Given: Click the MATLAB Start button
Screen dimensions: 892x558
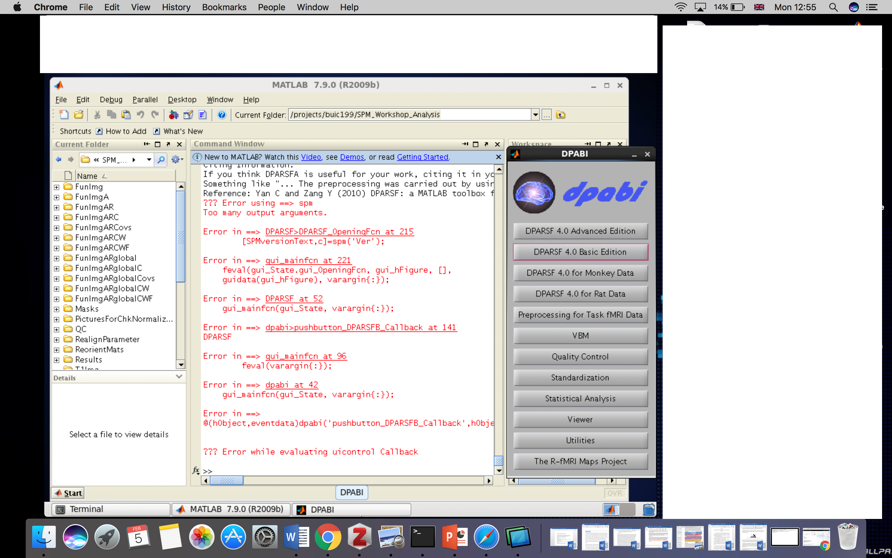Looking at the screenshot, I should [68, 493].
